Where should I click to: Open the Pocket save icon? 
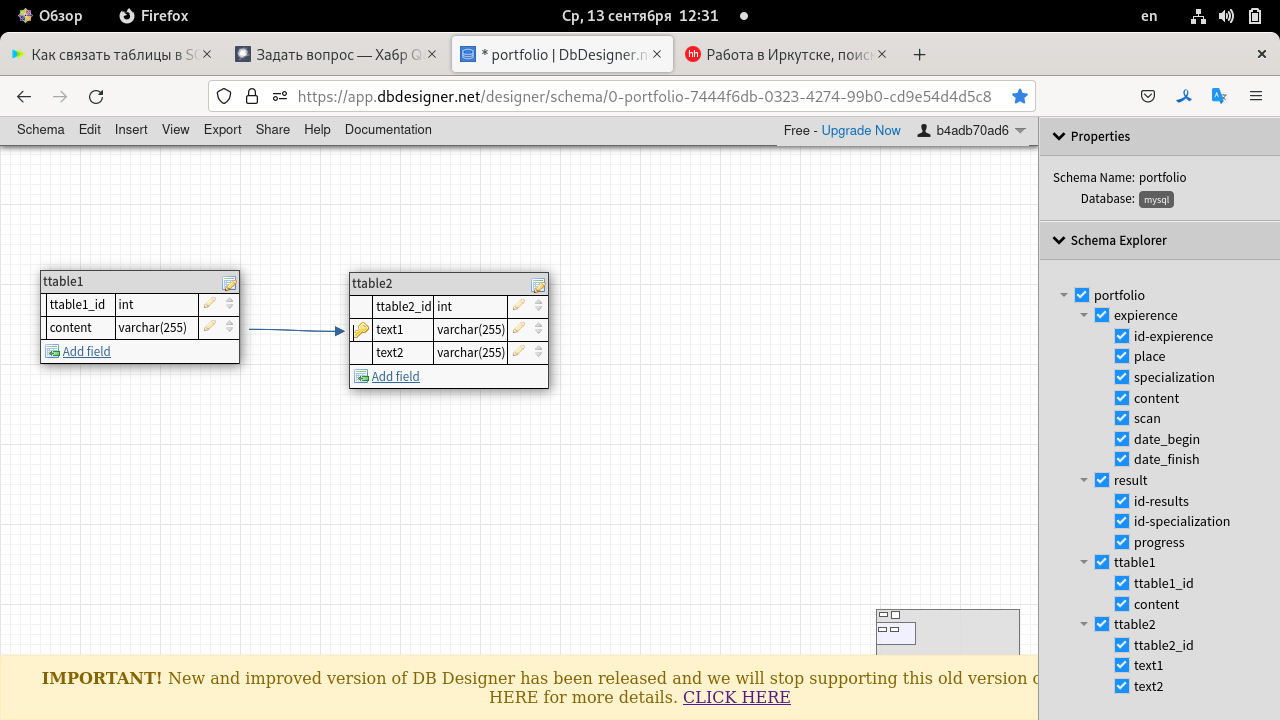point(1148,96)
